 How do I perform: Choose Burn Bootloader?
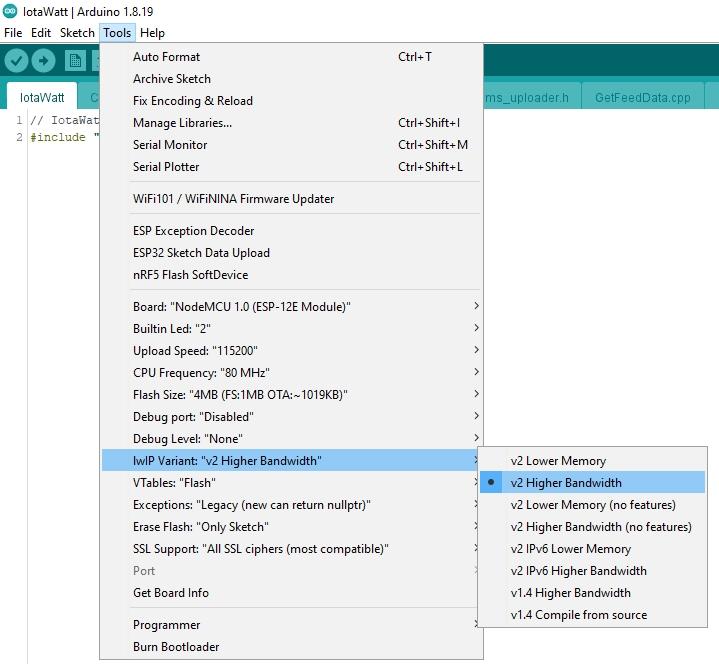tap(292, 647)
